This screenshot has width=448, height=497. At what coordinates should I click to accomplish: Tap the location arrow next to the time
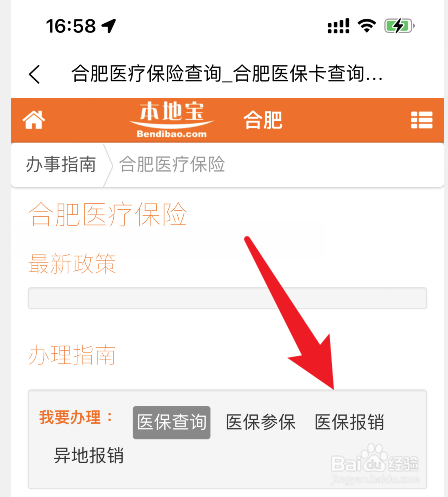pyautogui.click(x=109, y=26)
